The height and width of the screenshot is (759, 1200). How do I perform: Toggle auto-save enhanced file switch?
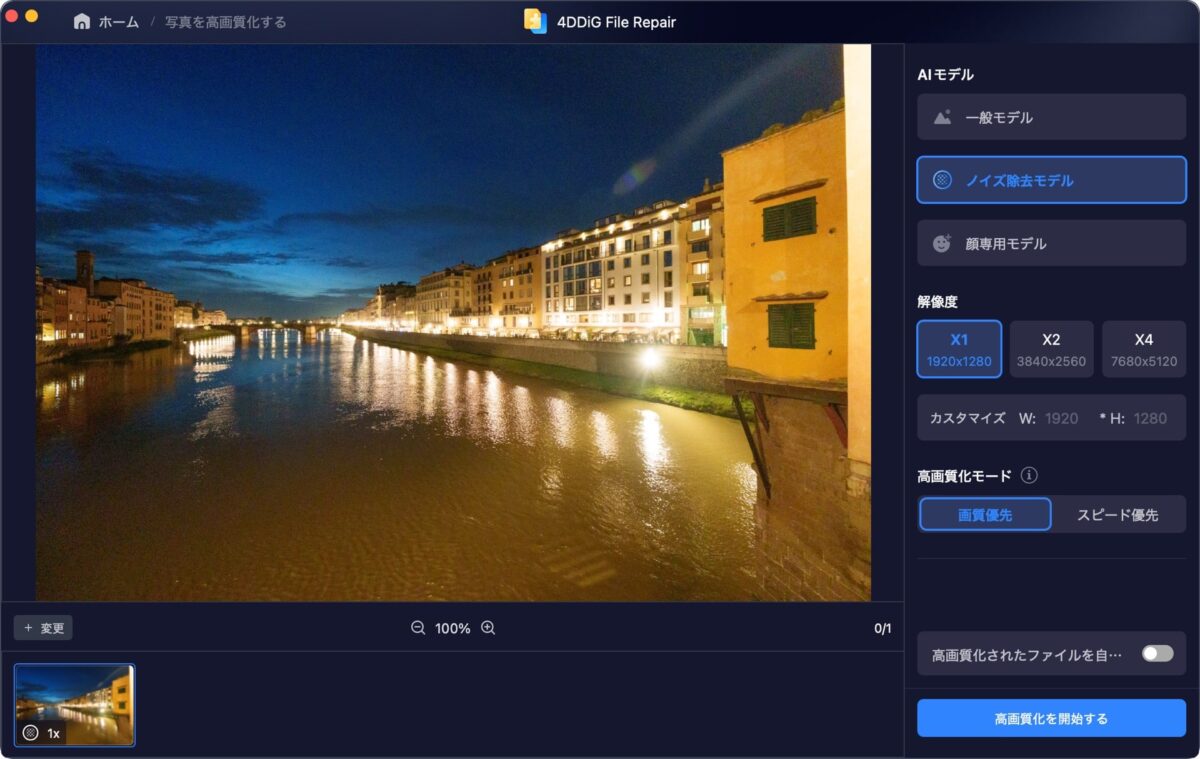(1157, 653)
